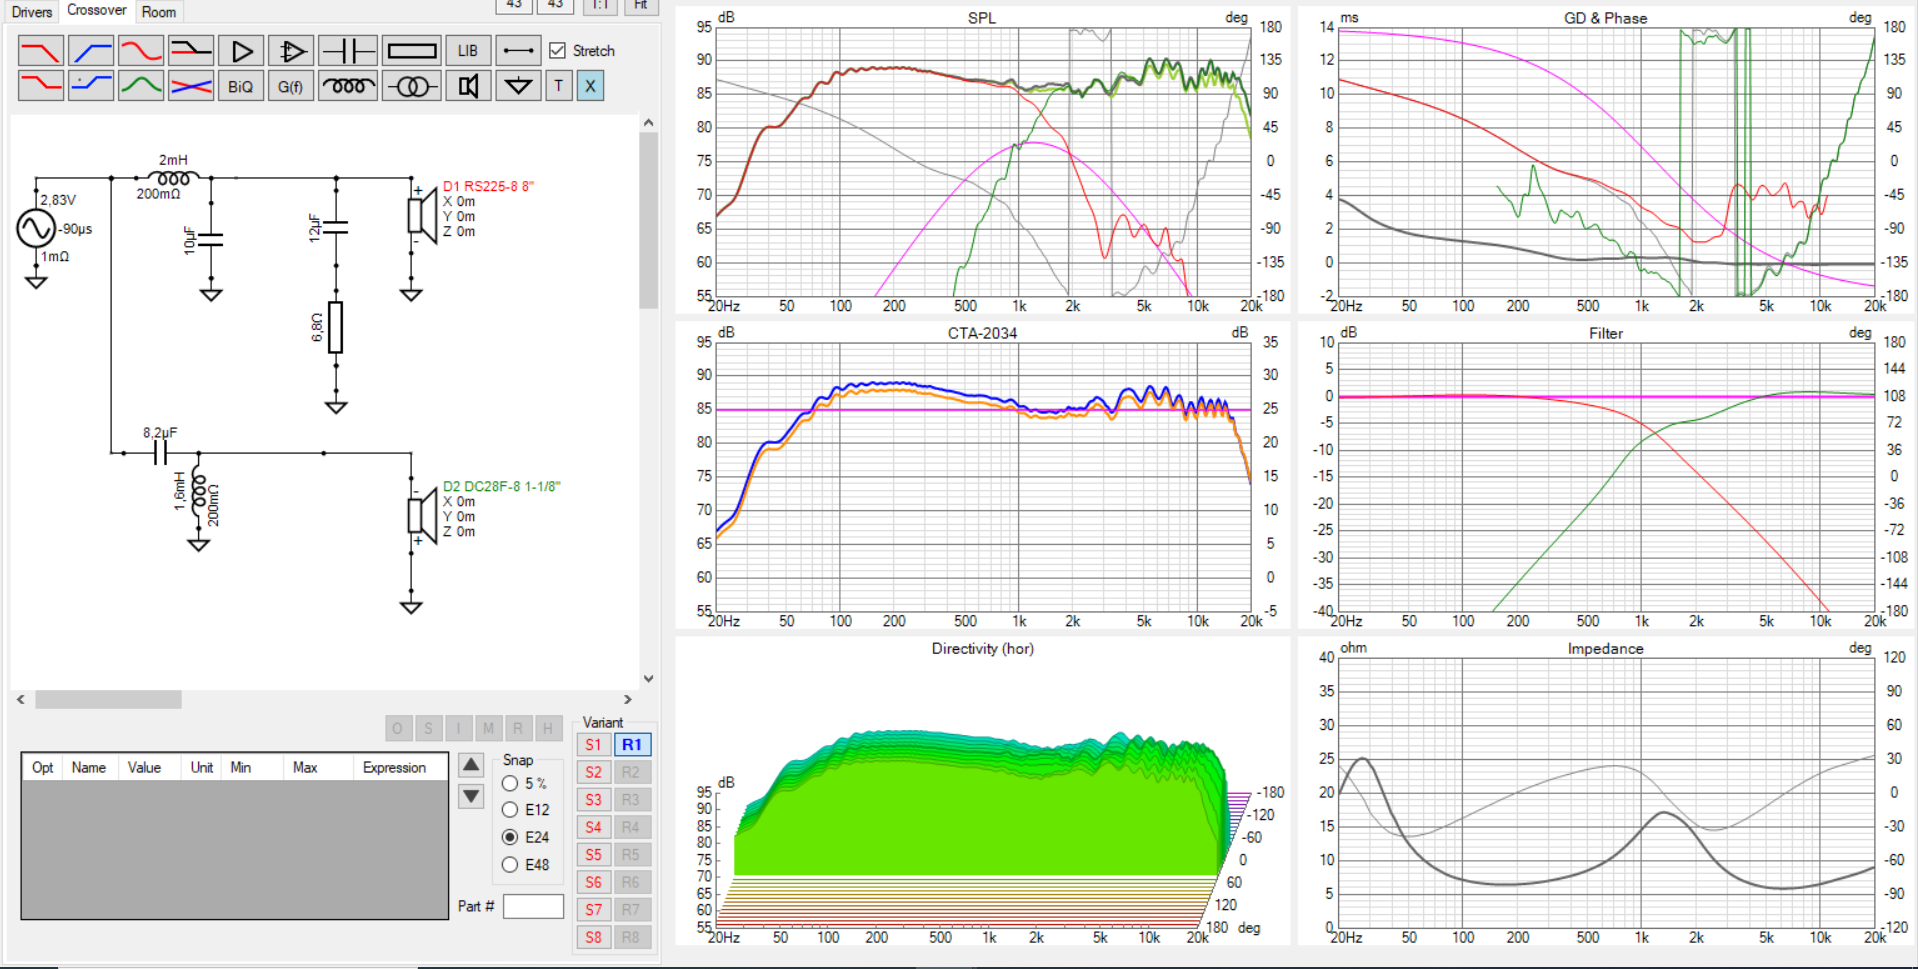Sort by the Name column header

click(89, 767)
